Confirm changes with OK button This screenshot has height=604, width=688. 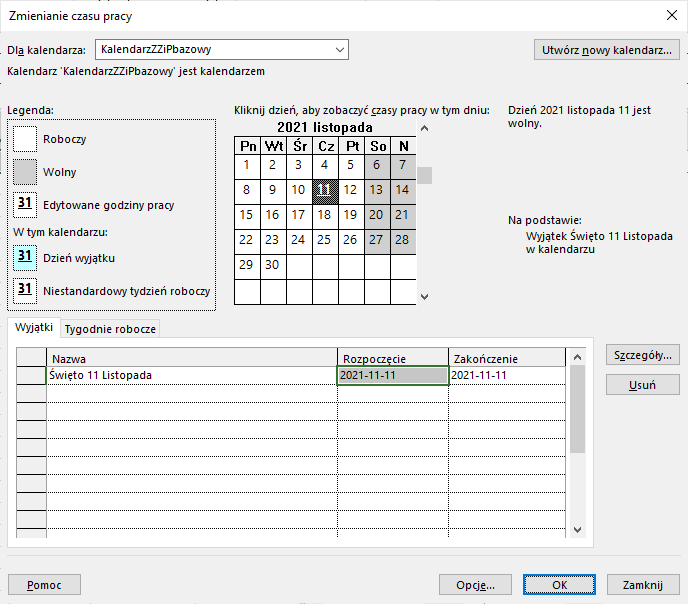point(560,585)
